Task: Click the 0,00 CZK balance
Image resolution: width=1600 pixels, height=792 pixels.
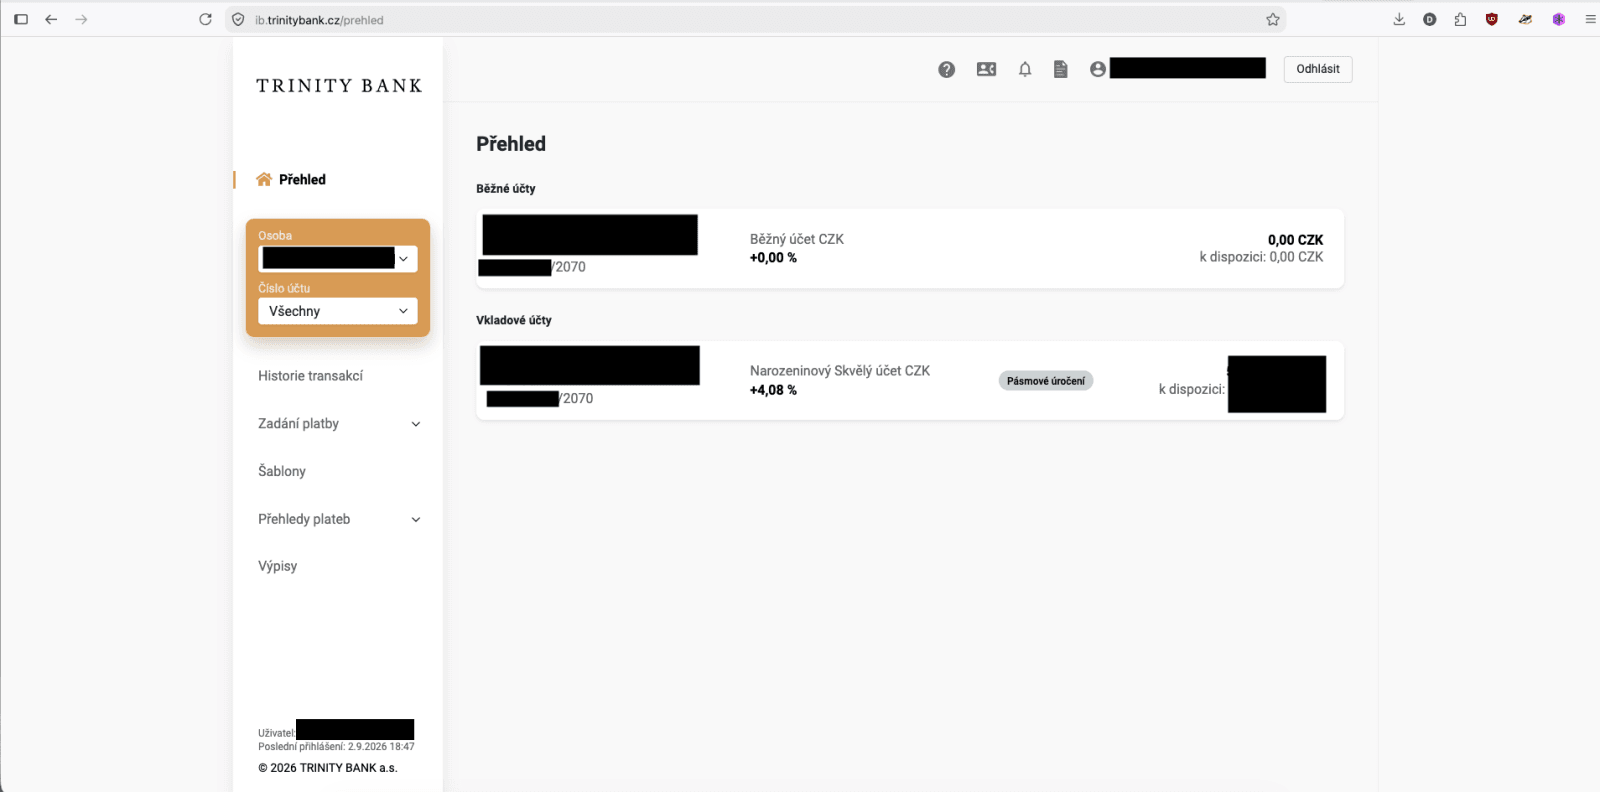Action: click(1295, 240)
